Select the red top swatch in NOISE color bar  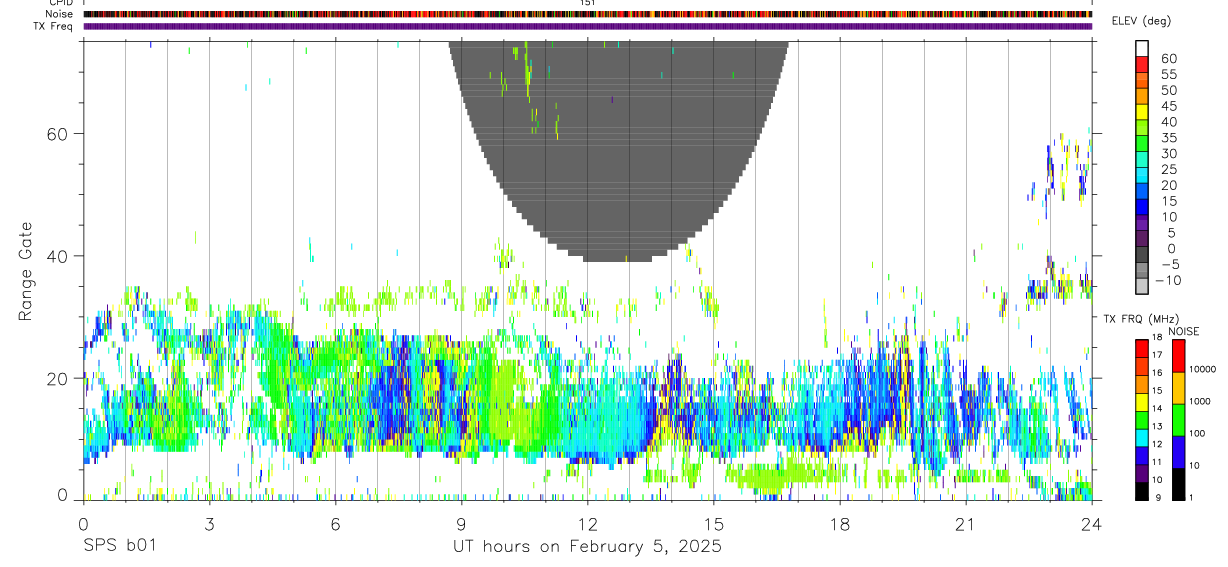click(1178, 355)
